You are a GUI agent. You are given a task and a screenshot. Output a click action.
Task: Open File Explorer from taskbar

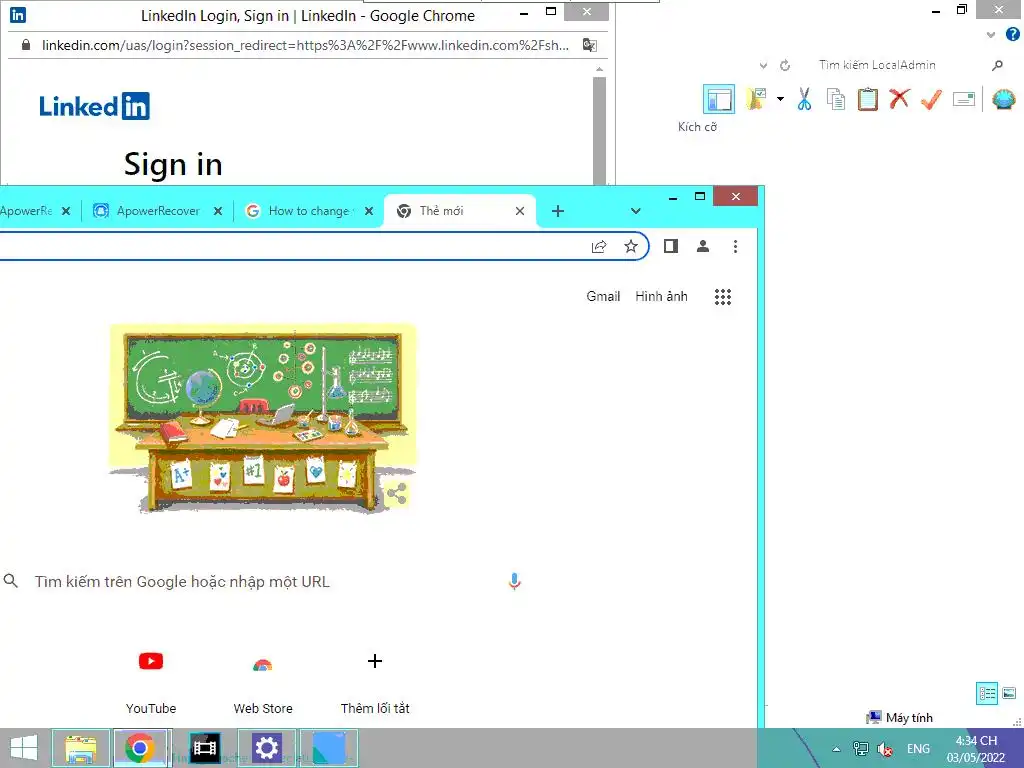[81, 748]
